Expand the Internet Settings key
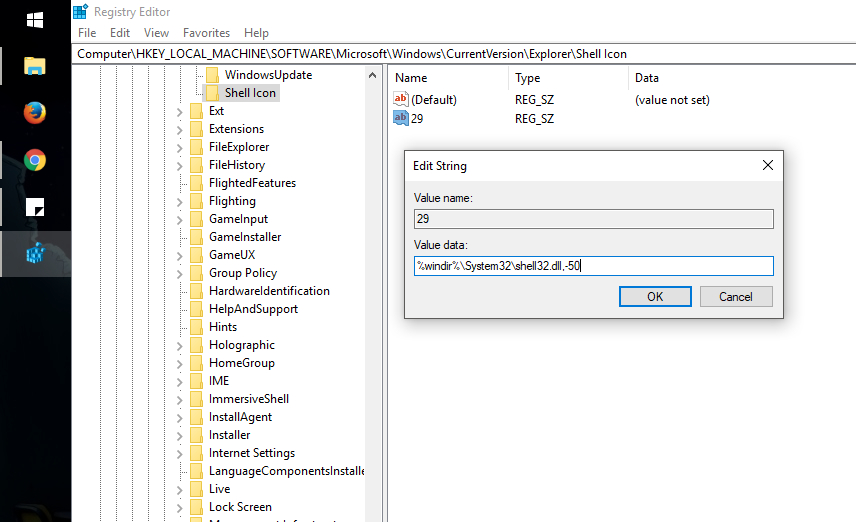Image resolution: width=856 pixels, height=522 pixels. 180,454
